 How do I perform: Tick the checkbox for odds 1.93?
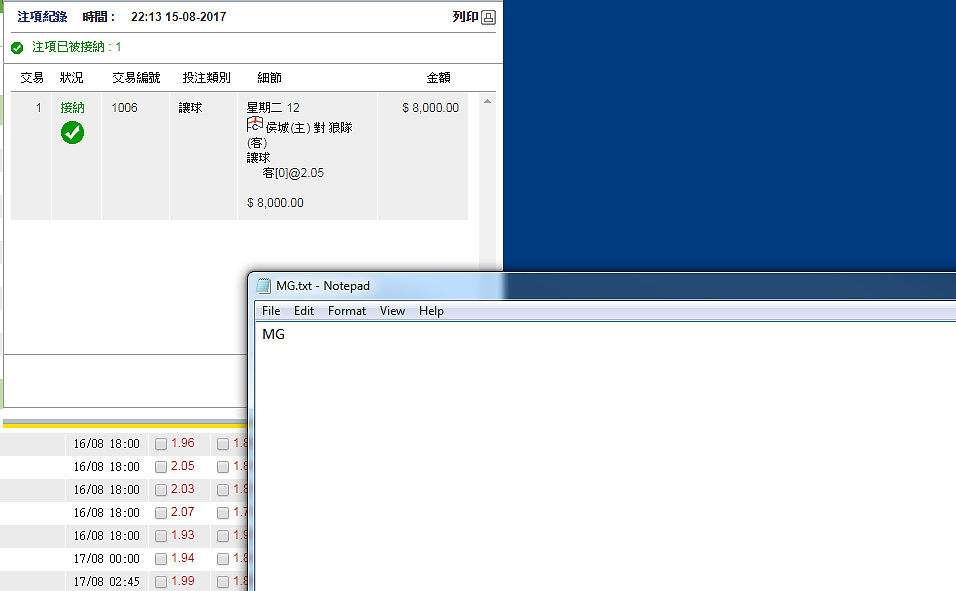click(161, 536)
